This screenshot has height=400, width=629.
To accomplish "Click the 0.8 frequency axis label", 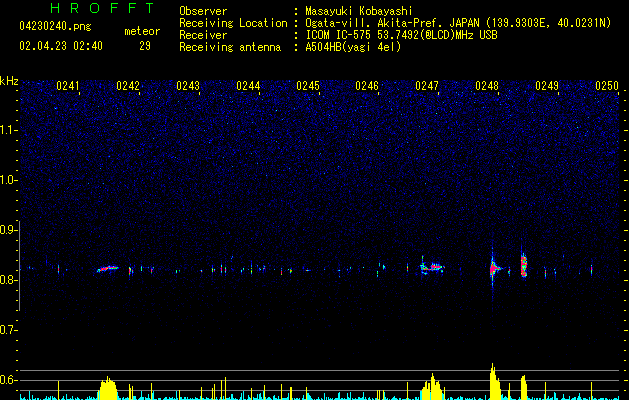I will 8,280.
